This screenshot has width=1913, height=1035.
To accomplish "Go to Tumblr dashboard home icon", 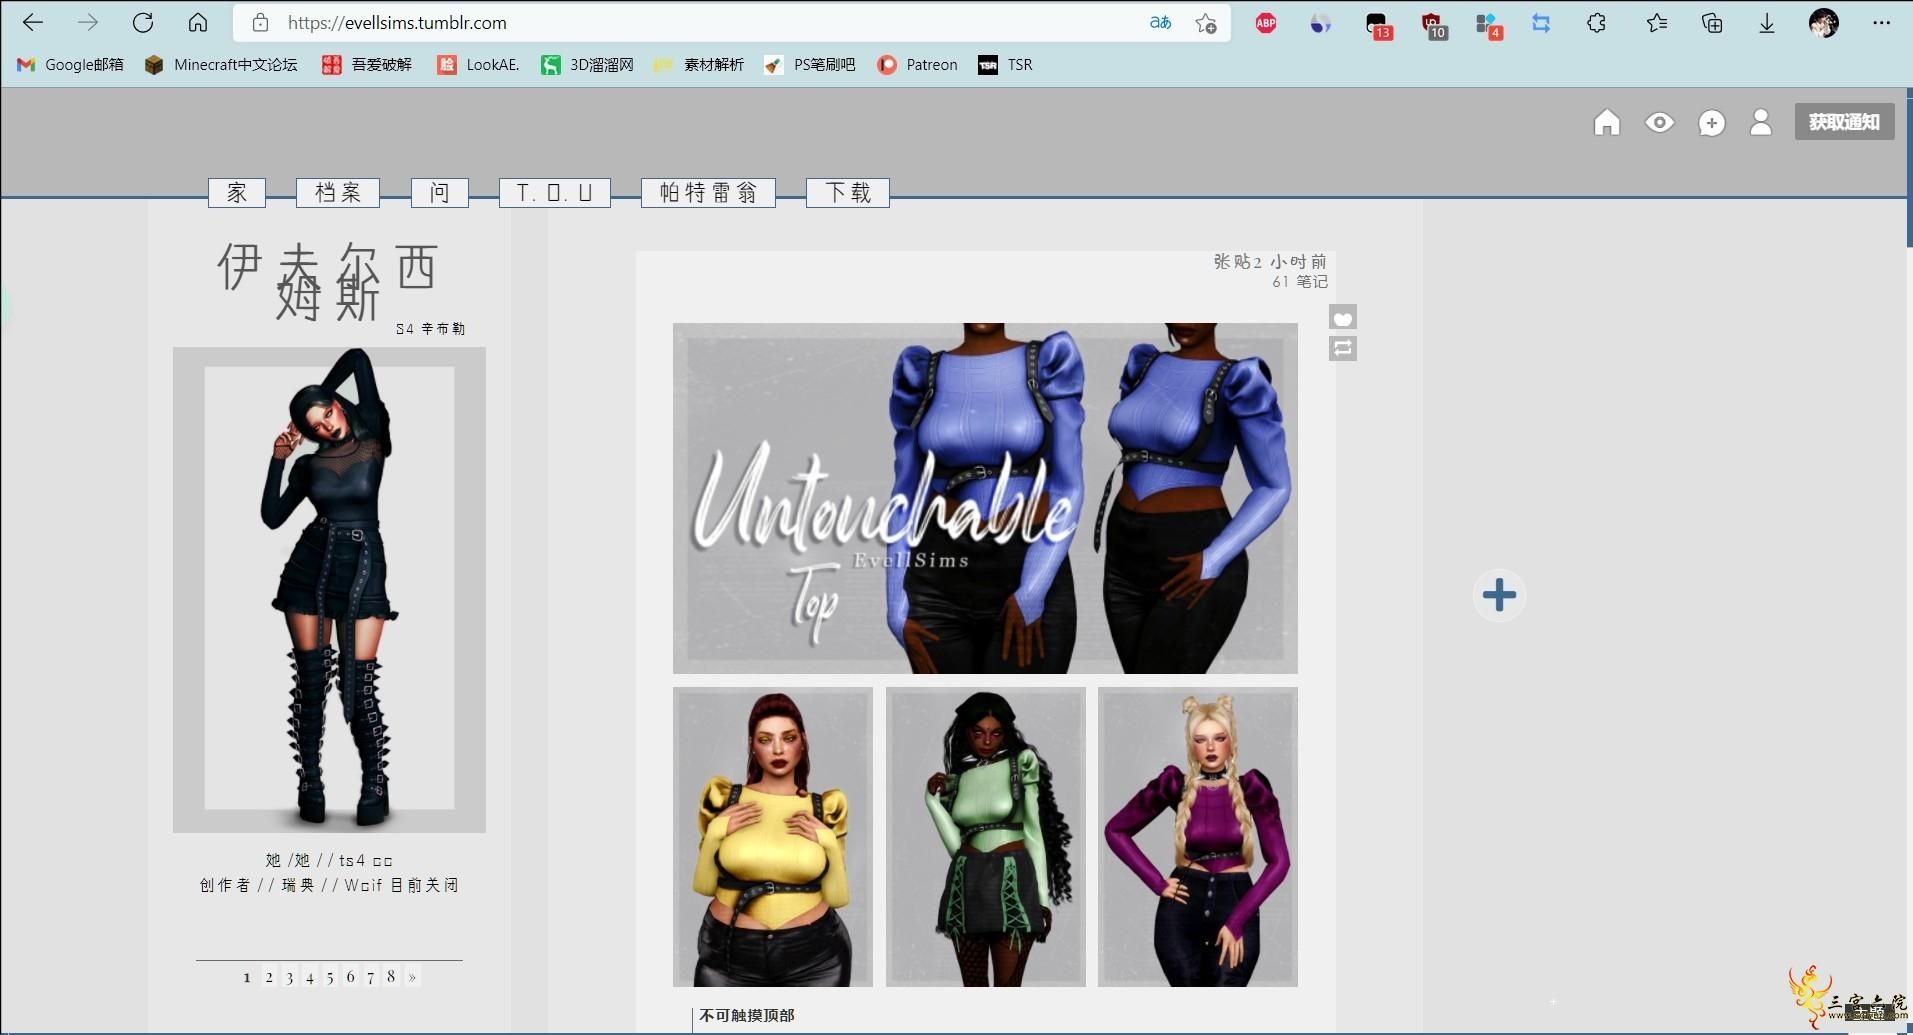I will click(1606, 122).
